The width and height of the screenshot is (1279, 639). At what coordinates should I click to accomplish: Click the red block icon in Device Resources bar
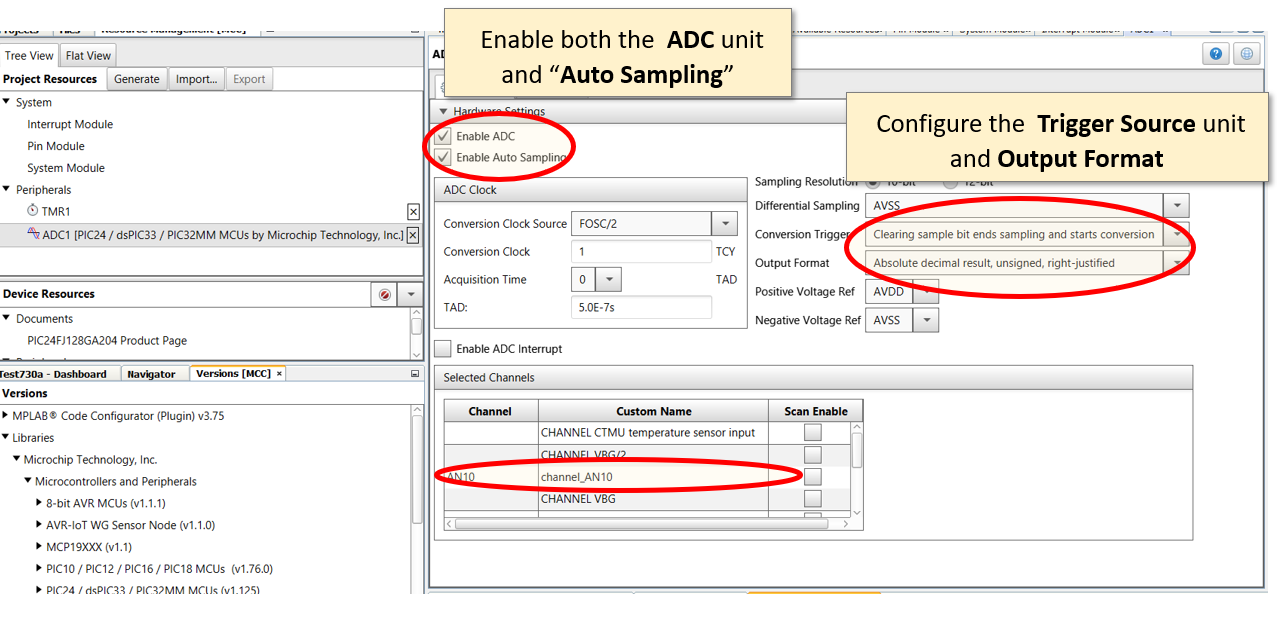(x=385, y=294)
